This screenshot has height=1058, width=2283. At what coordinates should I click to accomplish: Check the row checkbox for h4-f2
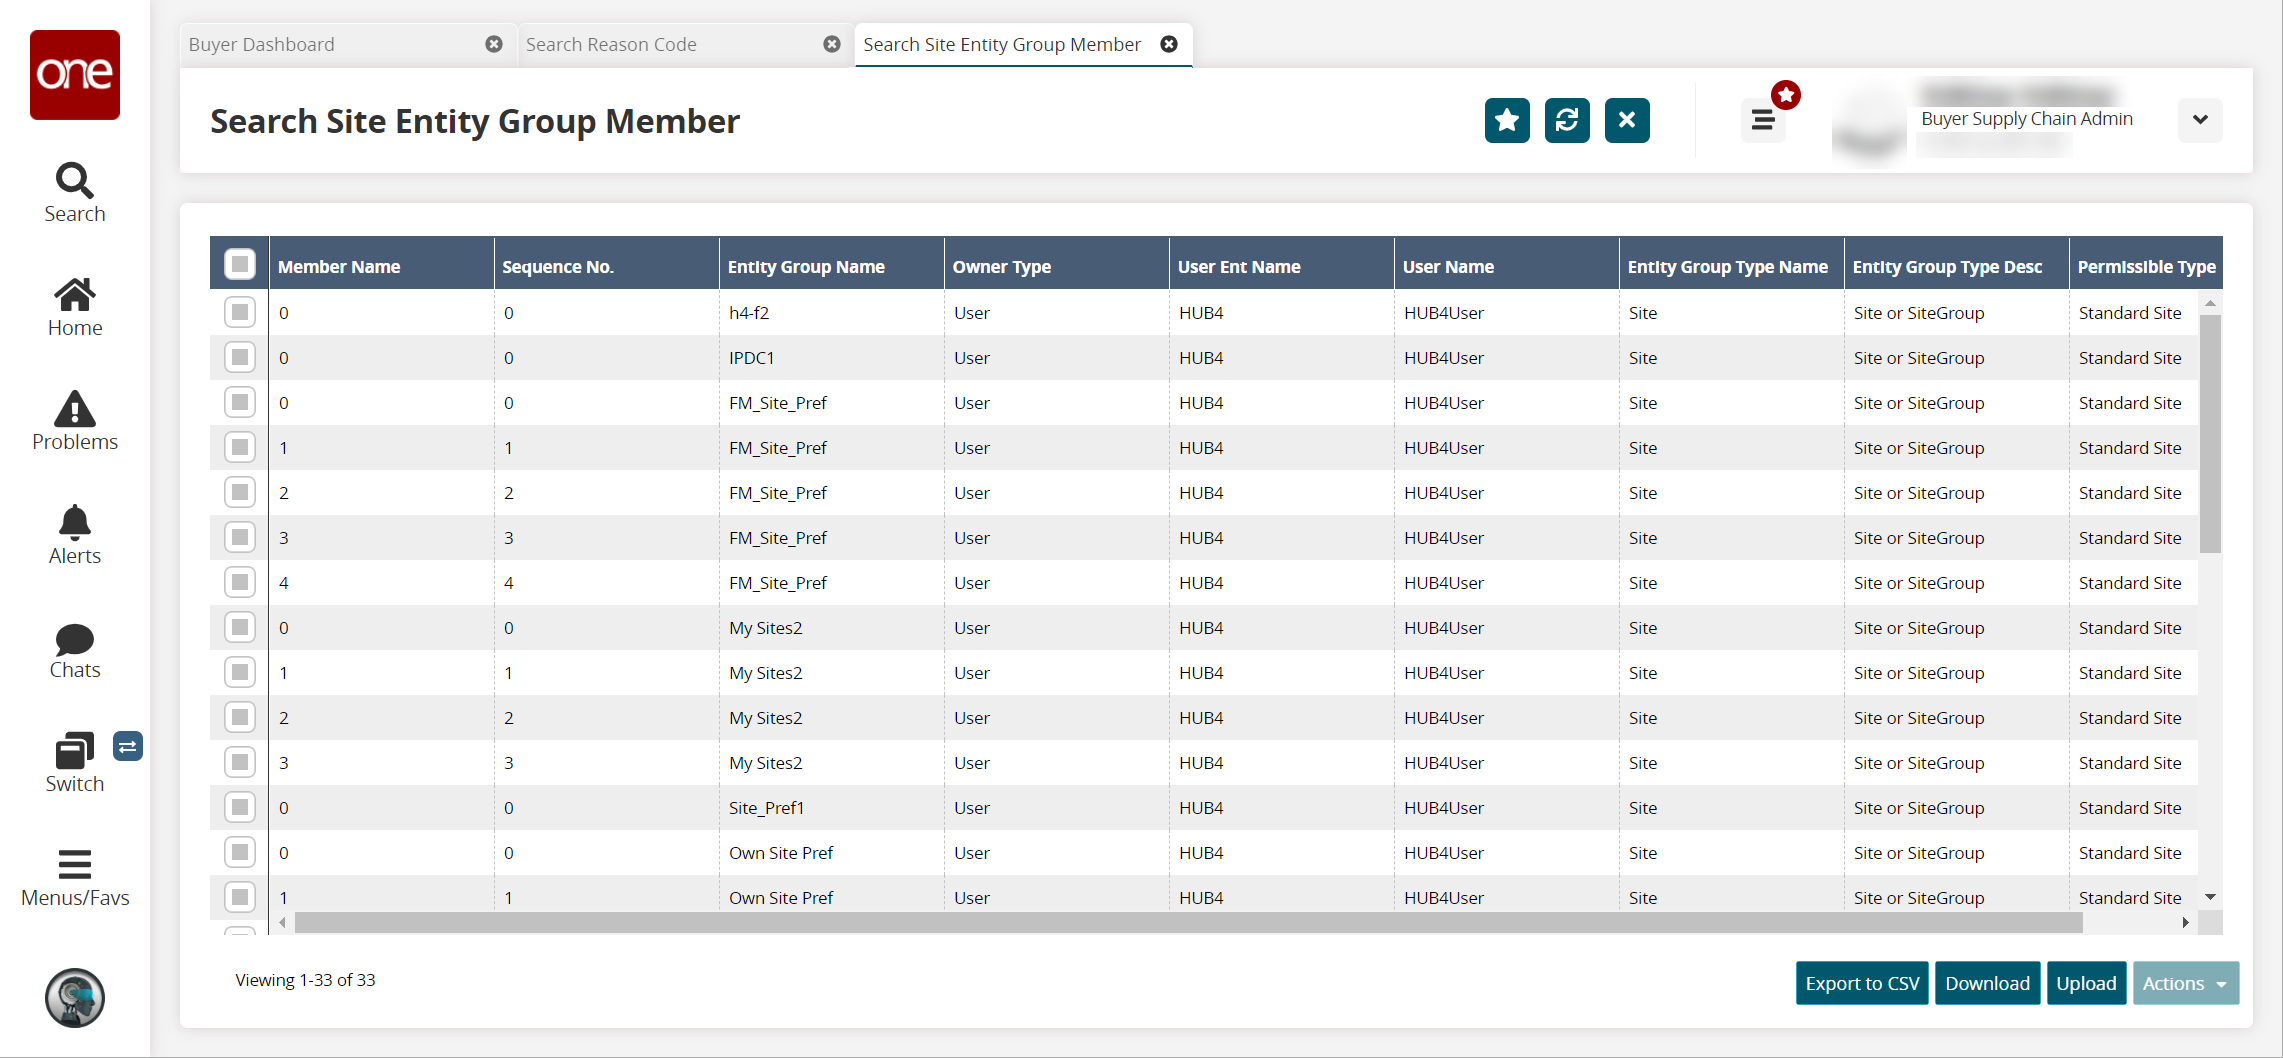240,313
